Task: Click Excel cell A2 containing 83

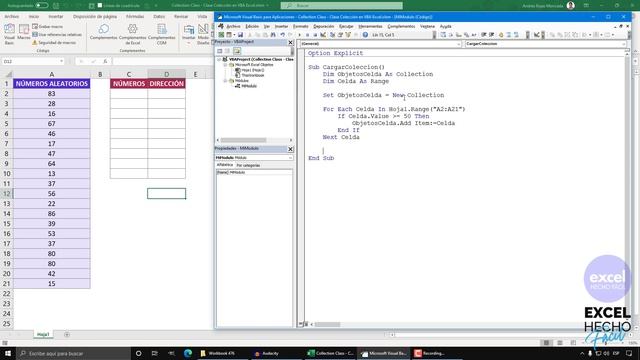Action: tap(51, 93)
